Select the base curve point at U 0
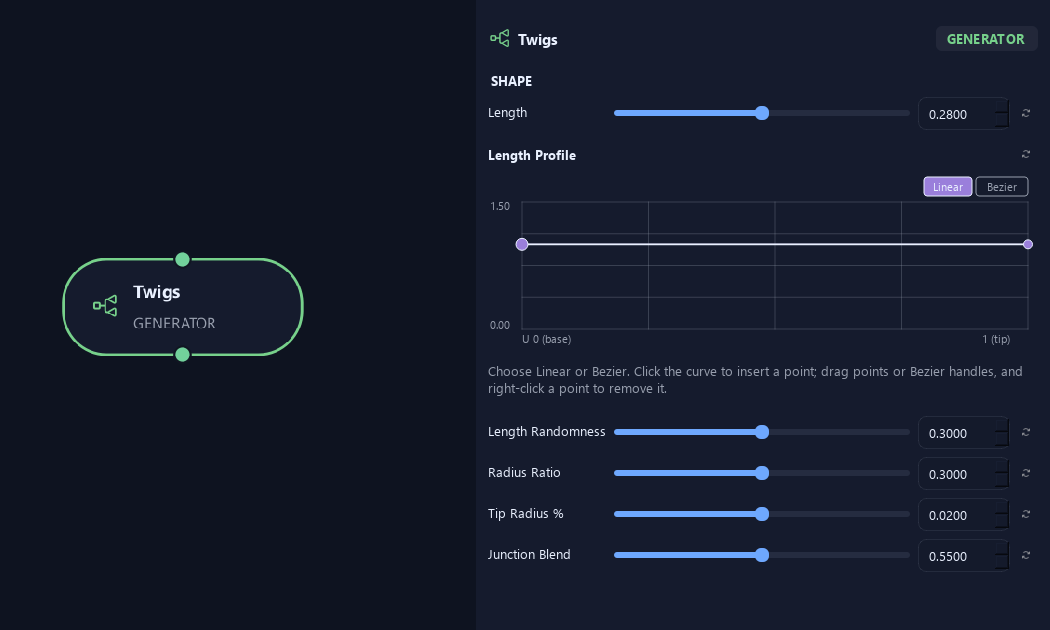 (x=522, y=244)
